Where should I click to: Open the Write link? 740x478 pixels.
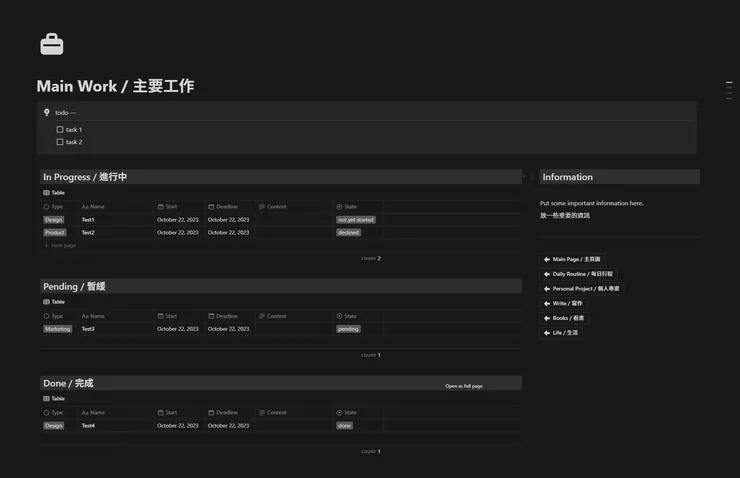(564, 303)
